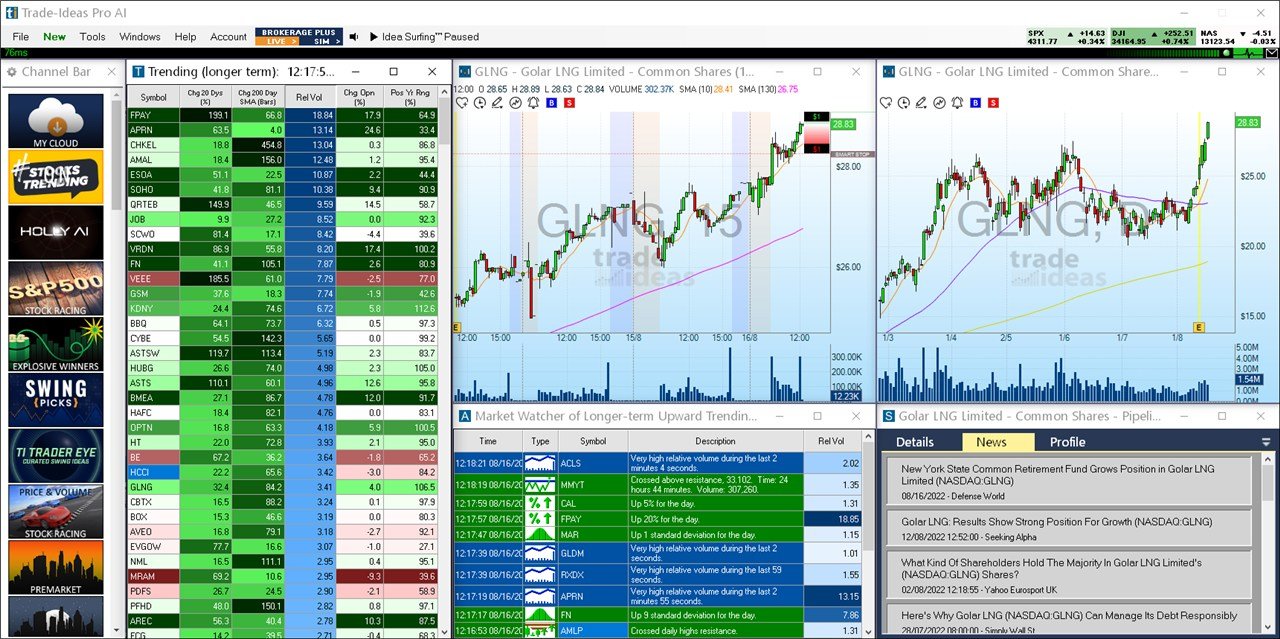Click the Channel Bar gear icon
Image resolution: width=1280 pixels, height=639 pixels.
pos(12,72)
